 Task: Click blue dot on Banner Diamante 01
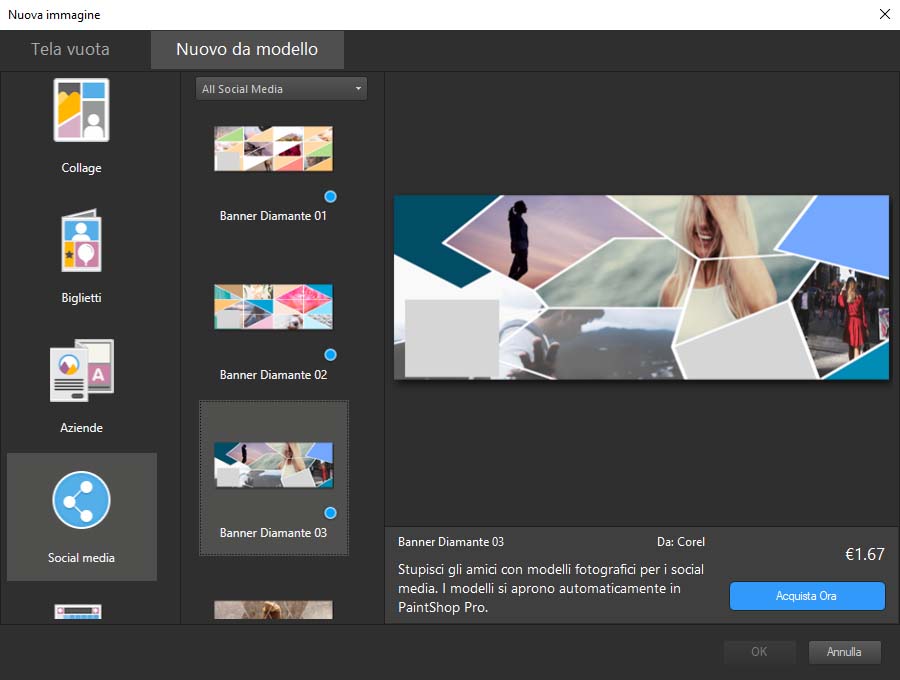[x=330, y=196]
